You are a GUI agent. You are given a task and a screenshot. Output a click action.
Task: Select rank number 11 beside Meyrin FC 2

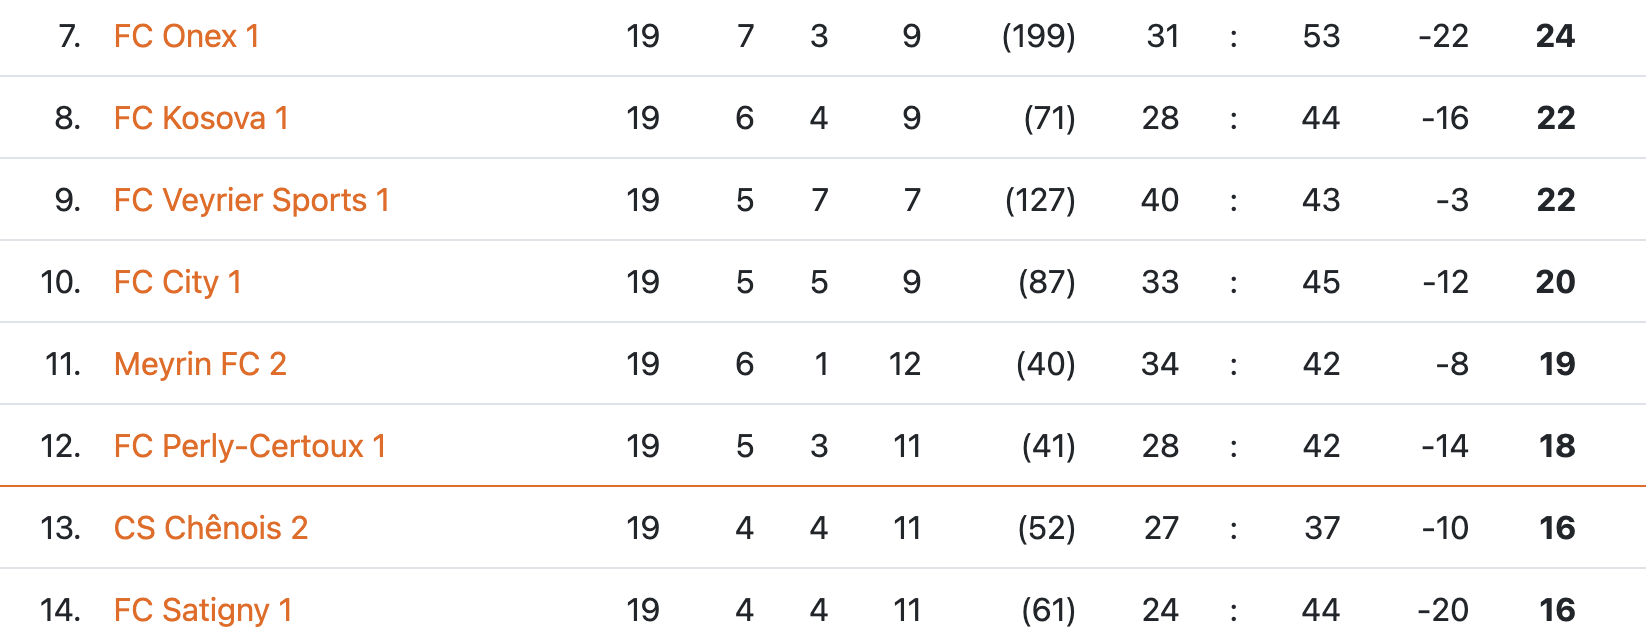point(62,365)
